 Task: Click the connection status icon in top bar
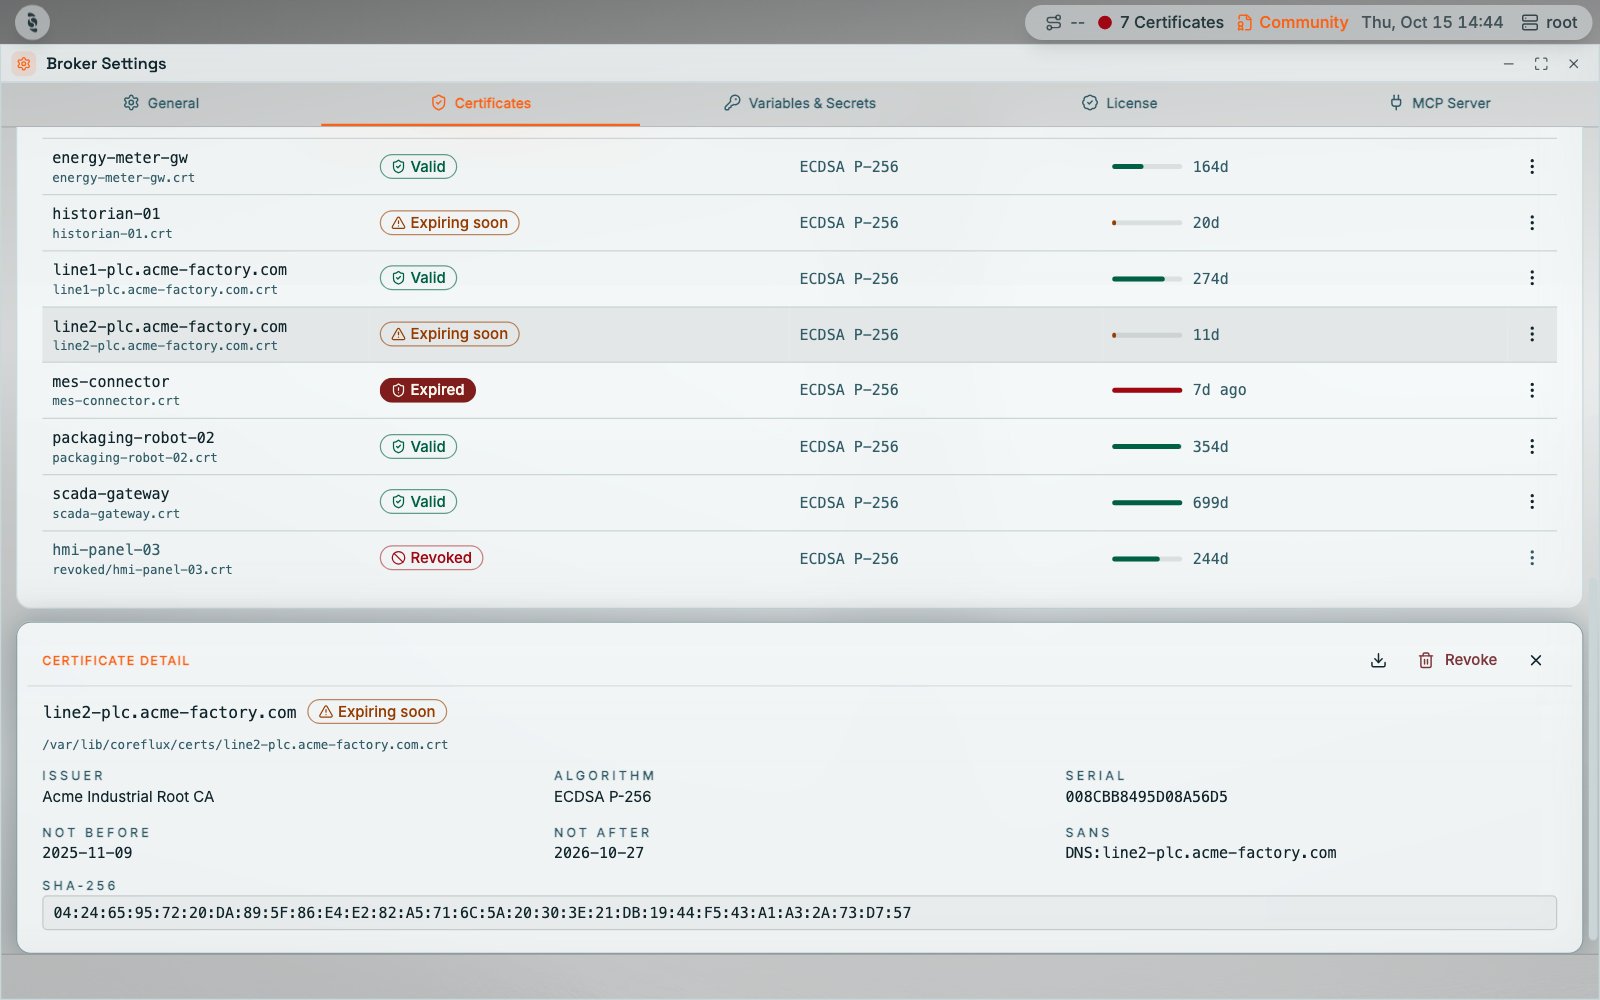[x=1054, y=22]
